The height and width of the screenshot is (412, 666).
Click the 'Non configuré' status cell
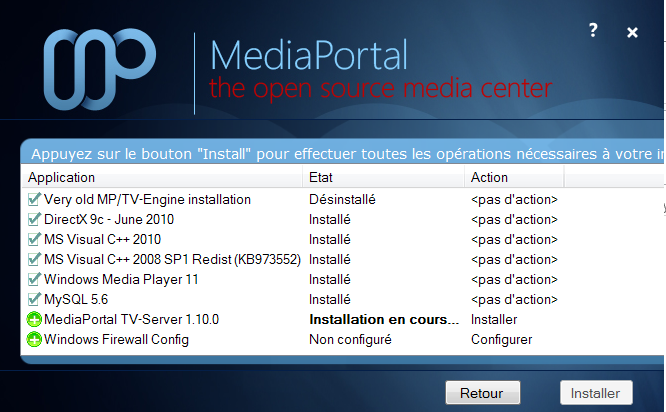[x=350, y=339]
